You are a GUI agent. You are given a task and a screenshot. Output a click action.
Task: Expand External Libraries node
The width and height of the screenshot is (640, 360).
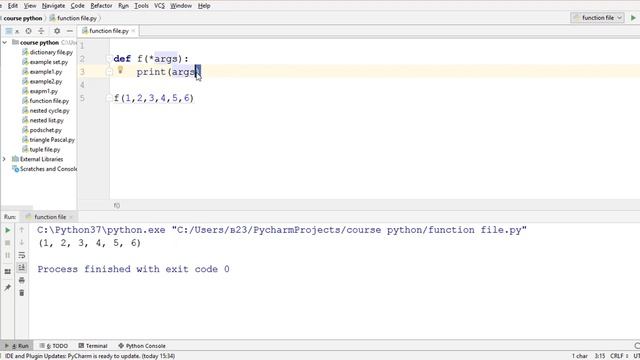tap(4, 159)
